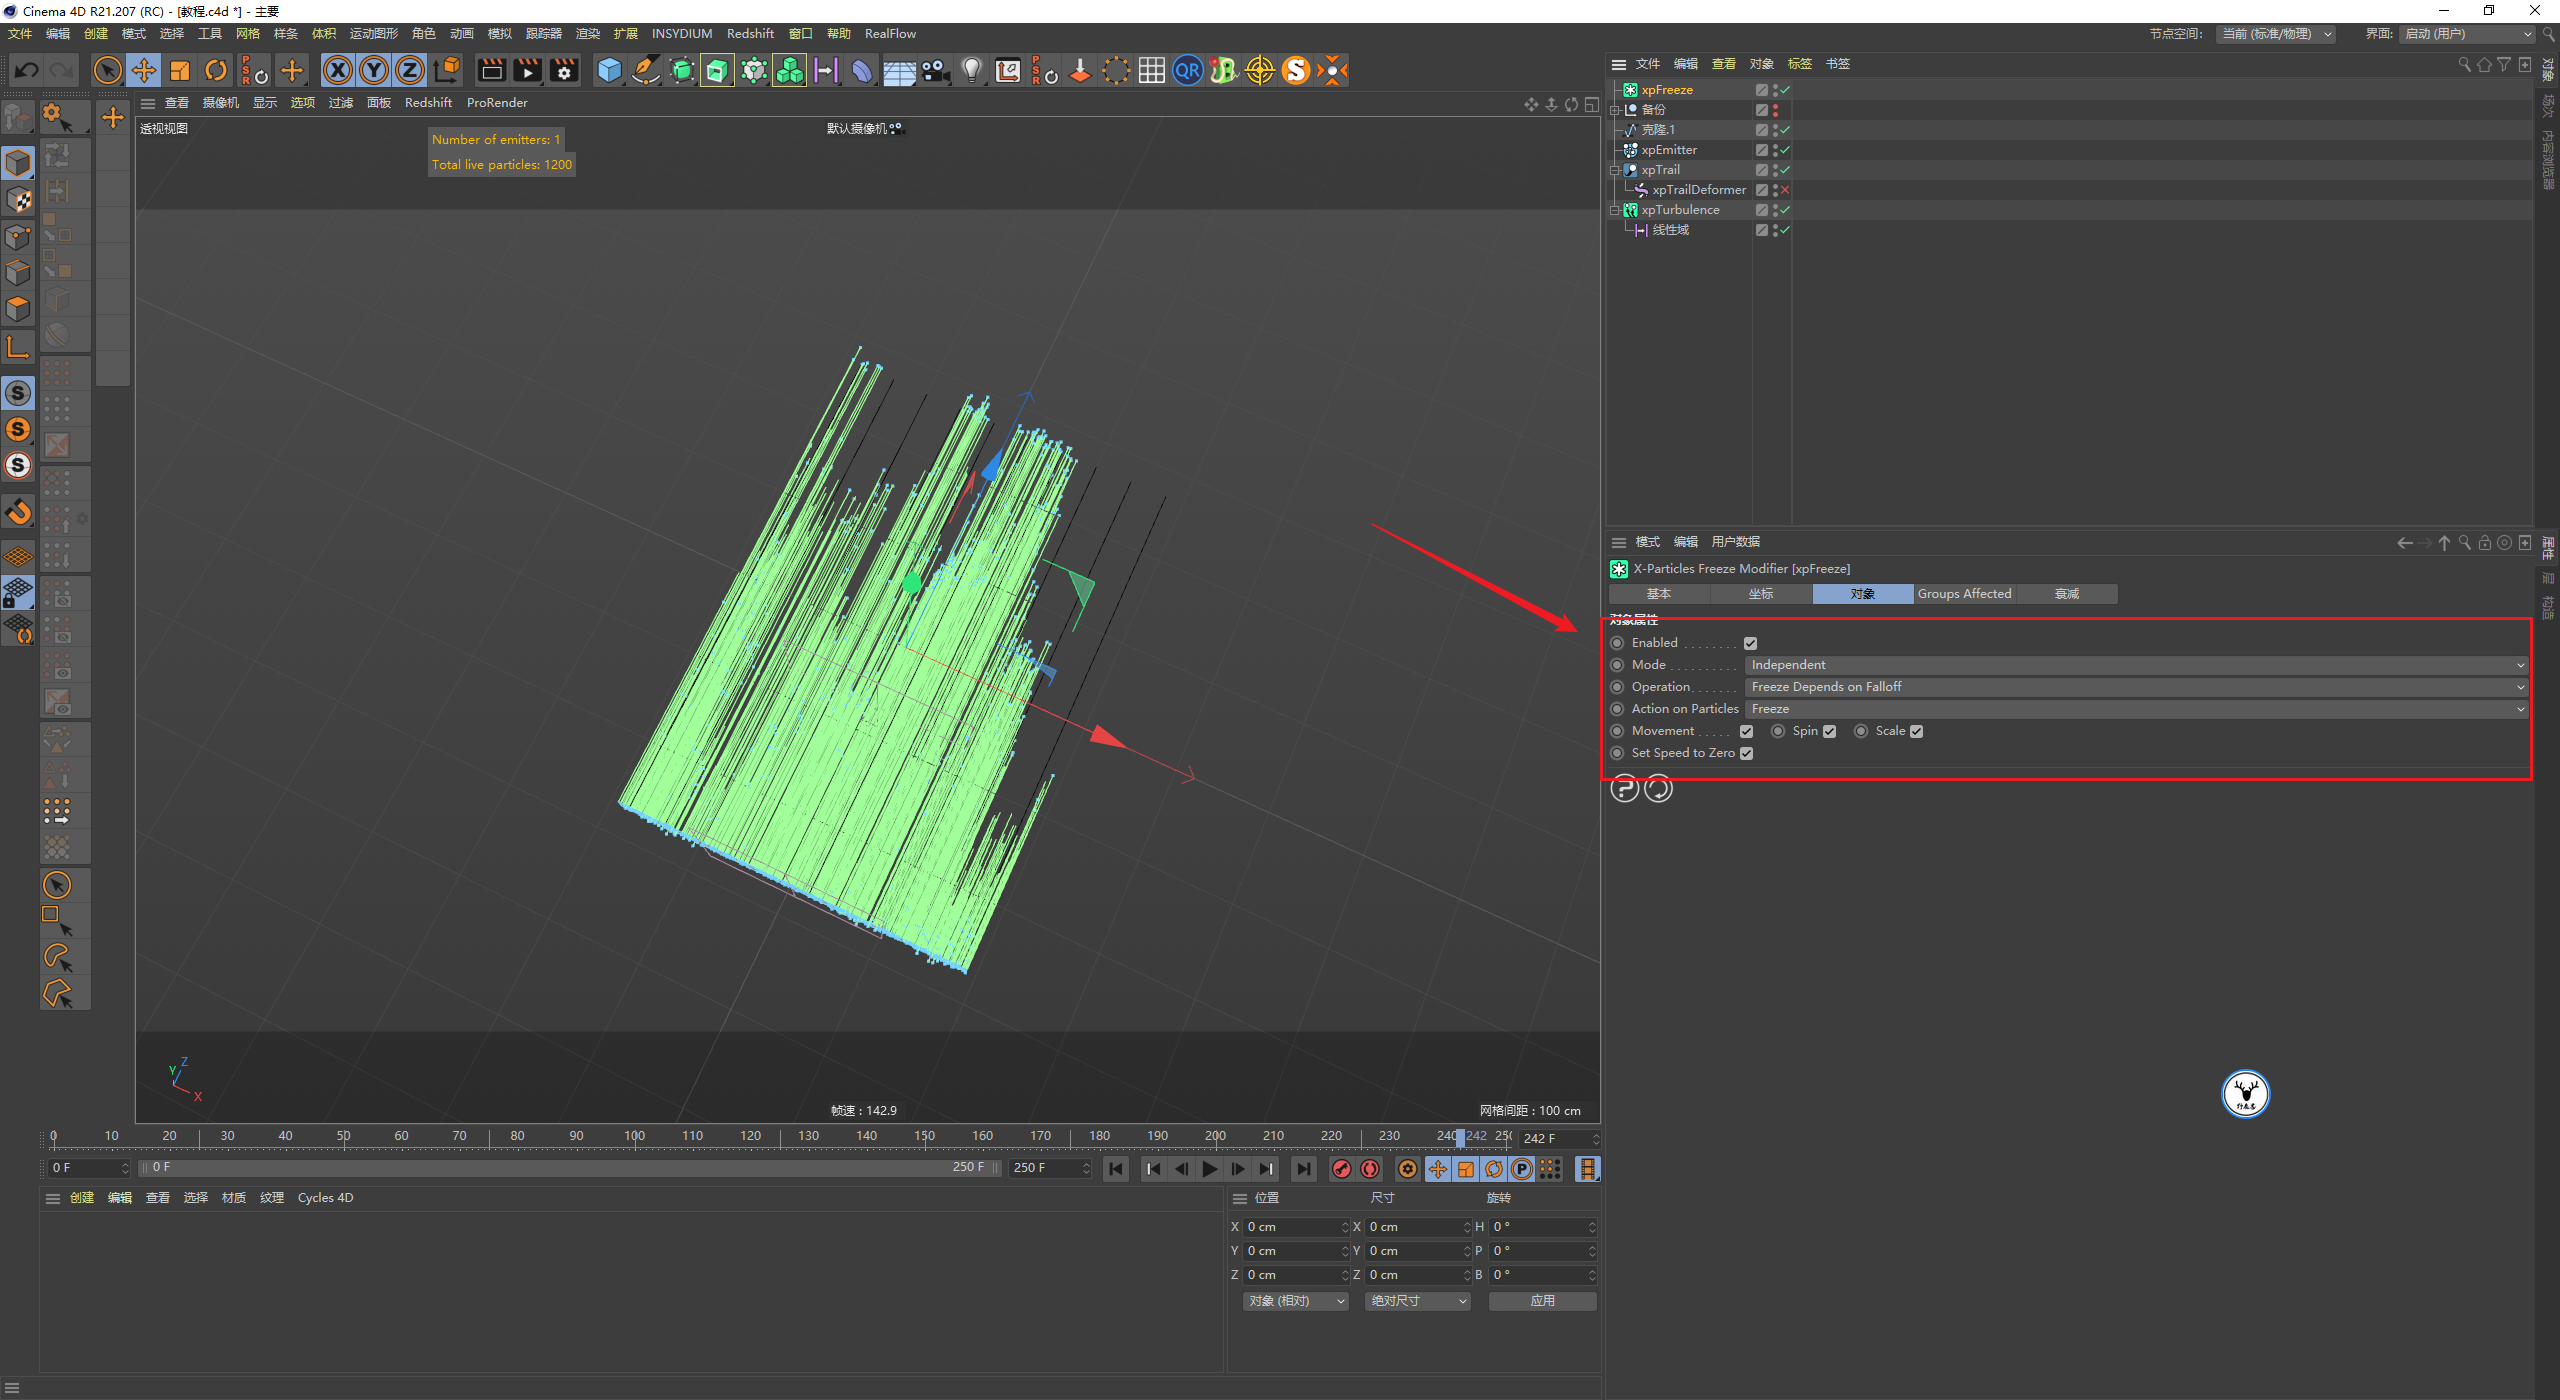Click the 应用 apply button
Viewport: 2560px width, 1400px height.
pos(1542,1301)
